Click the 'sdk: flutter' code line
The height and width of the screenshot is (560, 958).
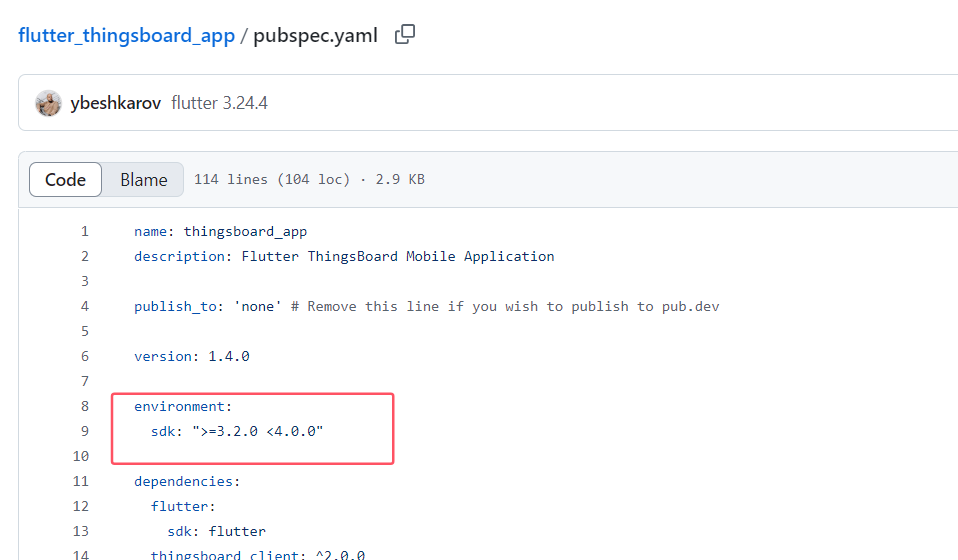(x=216, y=531)
